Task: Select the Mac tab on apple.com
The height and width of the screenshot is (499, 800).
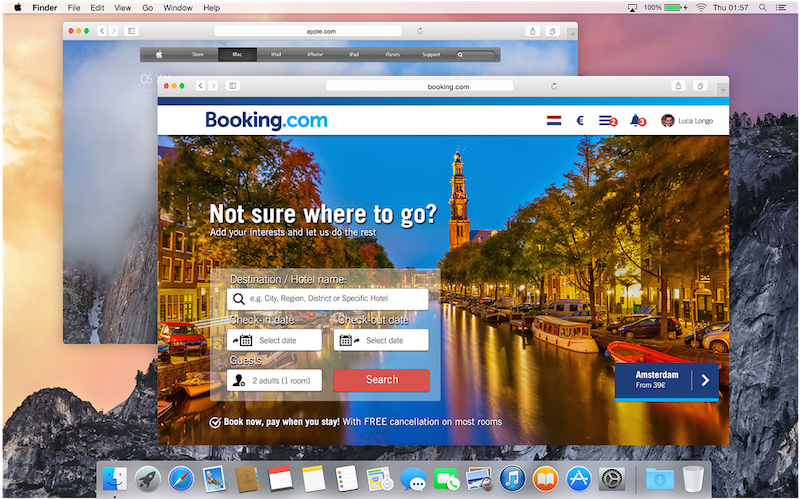Action: pyautogui.click(x=237, y=54)
